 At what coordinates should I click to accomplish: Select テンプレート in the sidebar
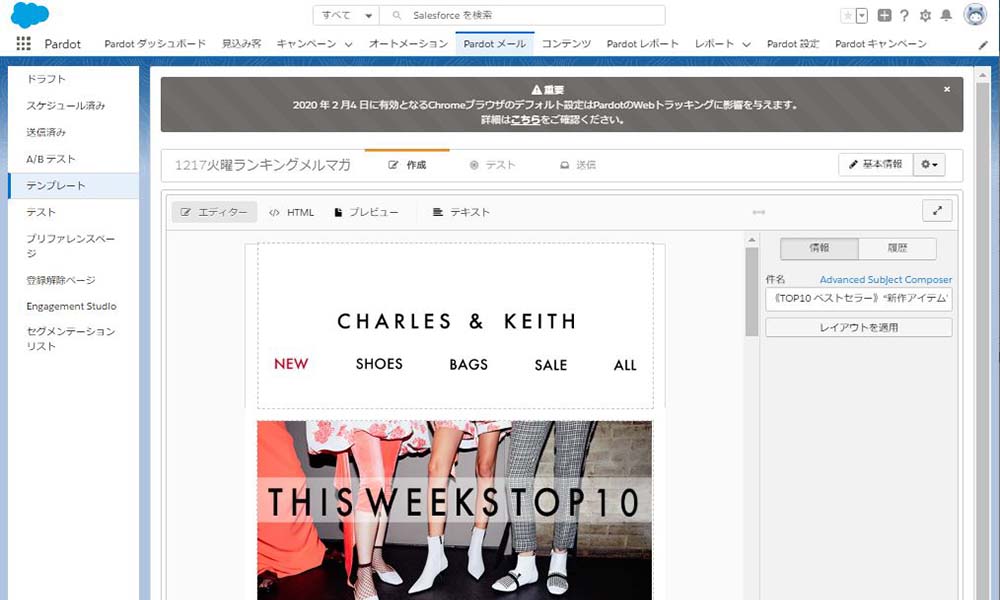[x=73, y=186]
